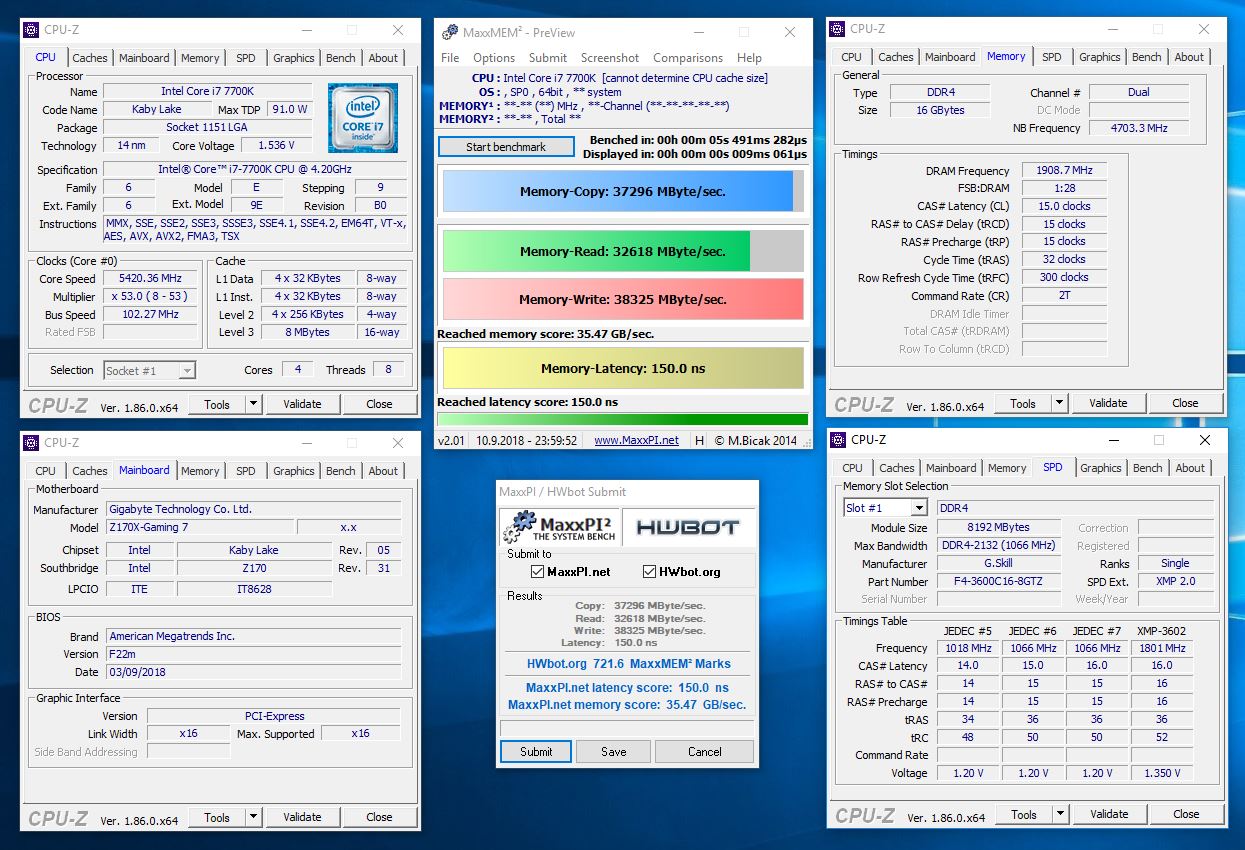Switch to CPU tab in Memory window
The image size is (1245, 850).
851,57
